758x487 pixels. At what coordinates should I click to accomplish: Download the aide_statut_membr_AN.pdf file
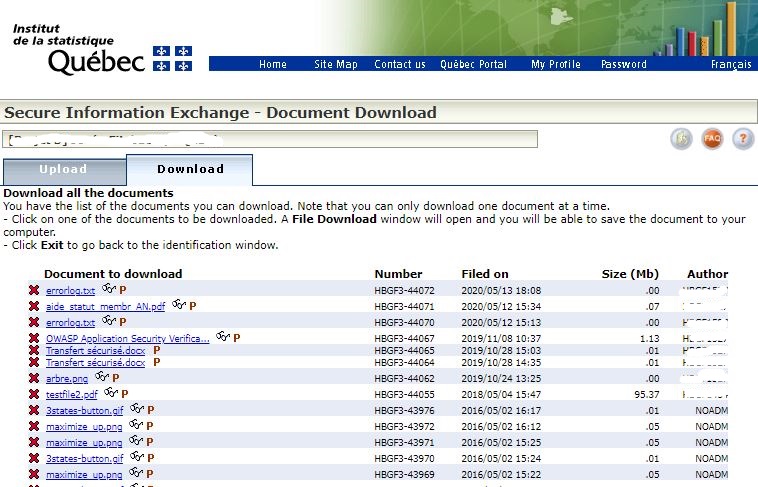coord(105,307)
